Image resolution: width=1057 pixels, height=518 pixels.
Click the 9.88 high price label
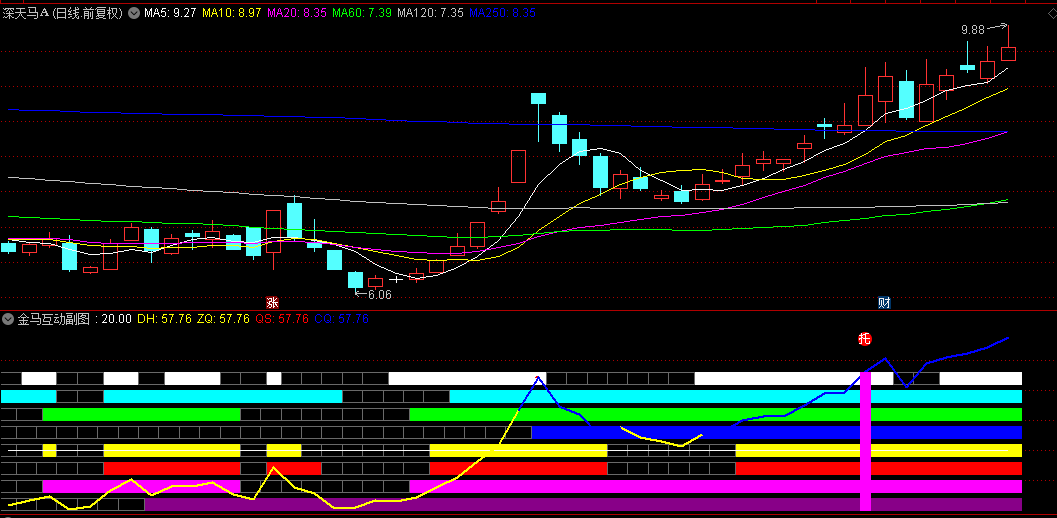(x=973, y=30)
